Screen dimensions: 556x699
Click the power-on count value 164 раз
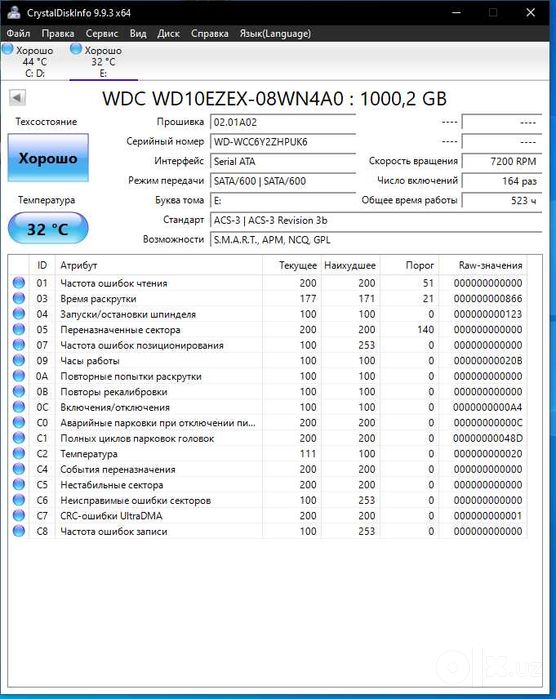[x=502, y=181]
